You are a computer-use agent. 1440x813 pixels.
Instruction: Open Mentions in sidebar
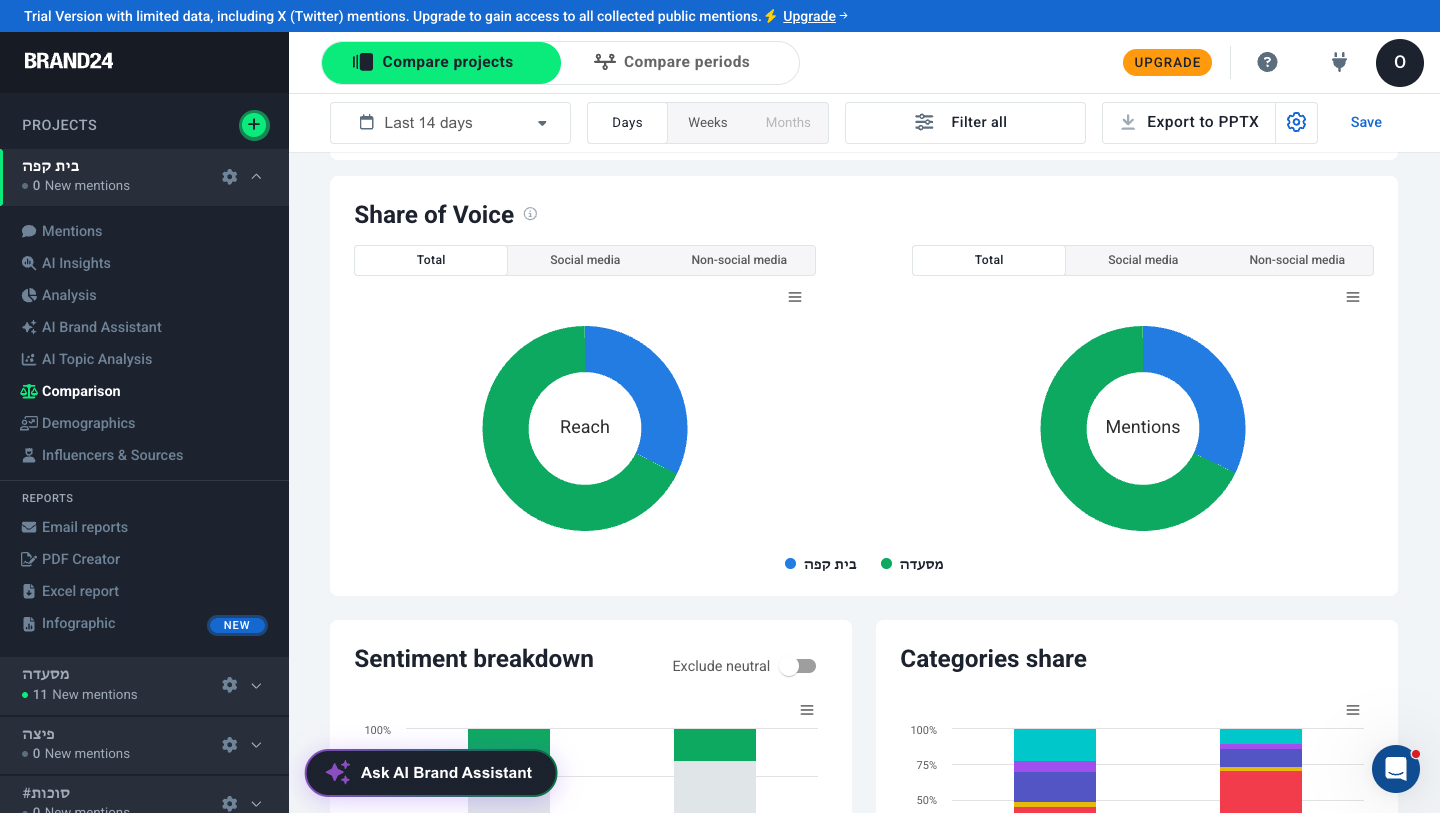(x=72, y=231)
